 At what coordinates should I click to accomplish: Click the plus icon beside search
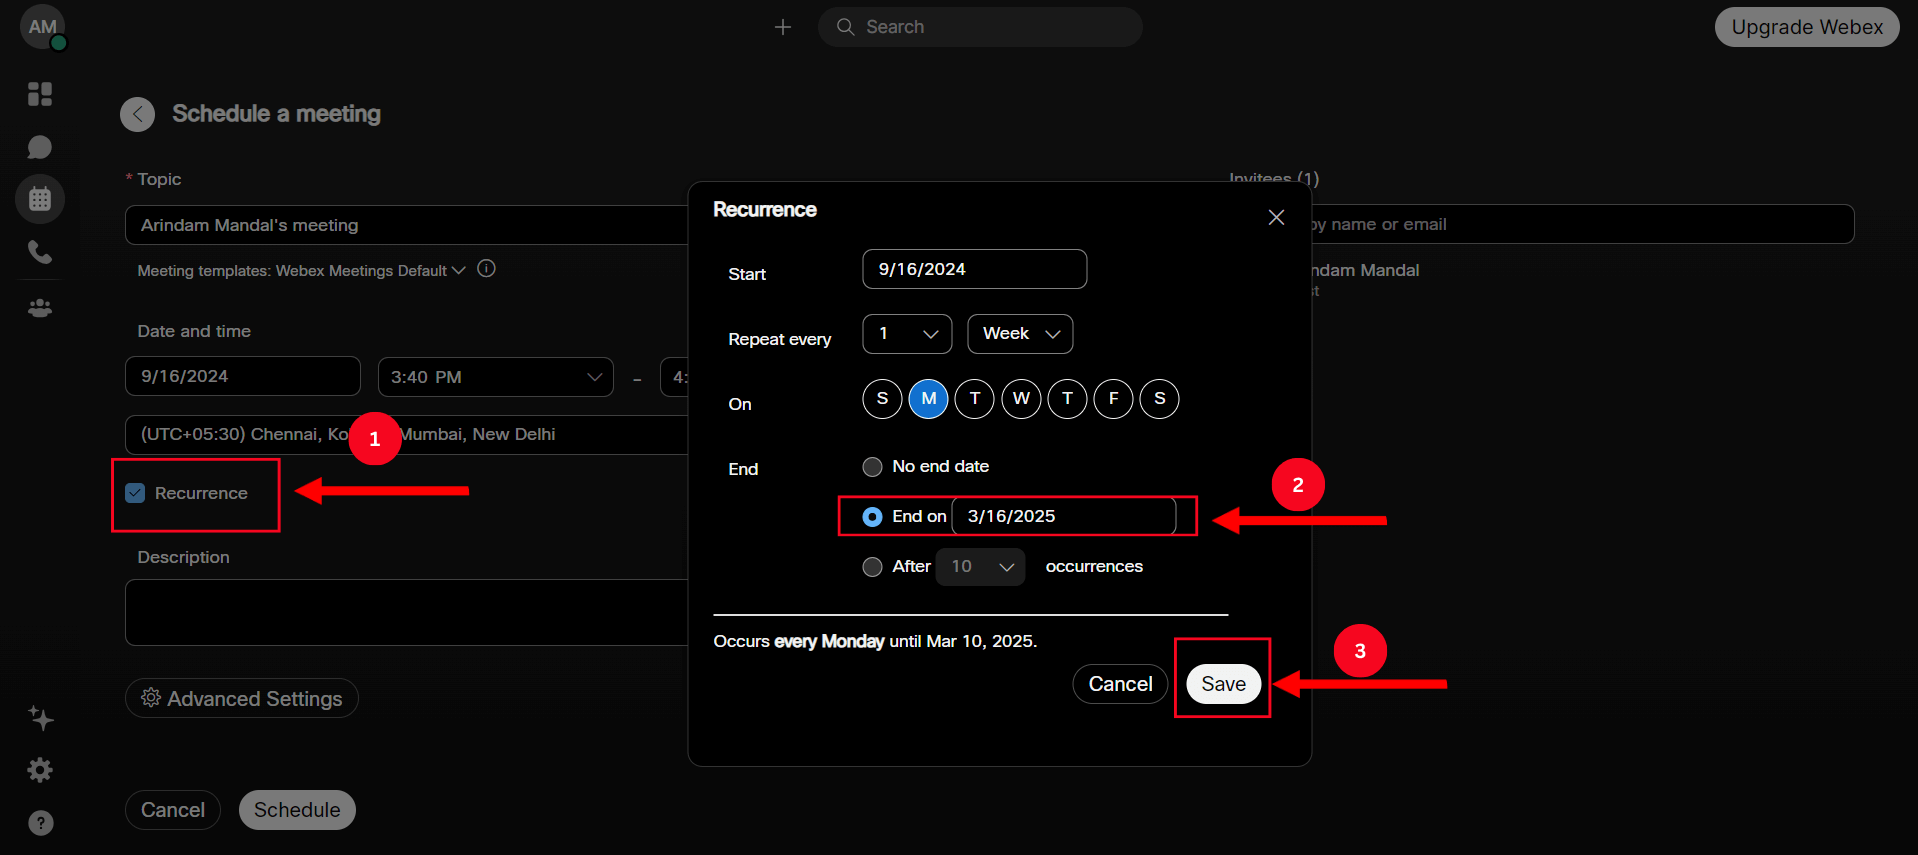click(x=783, y=27)
